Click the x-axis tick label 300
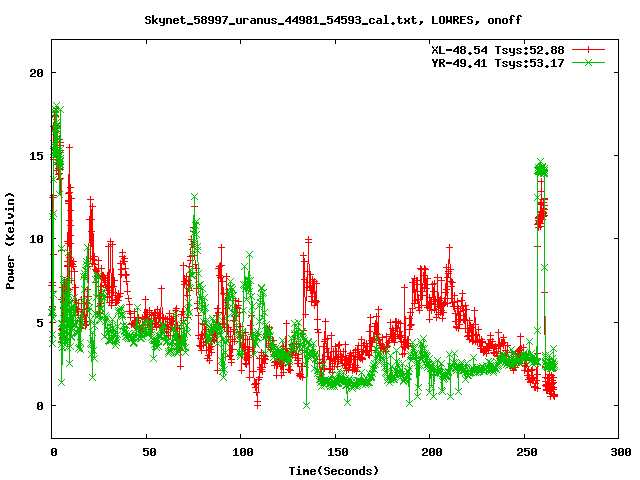This screenshot has height=480, width=640. coord(621,452)
